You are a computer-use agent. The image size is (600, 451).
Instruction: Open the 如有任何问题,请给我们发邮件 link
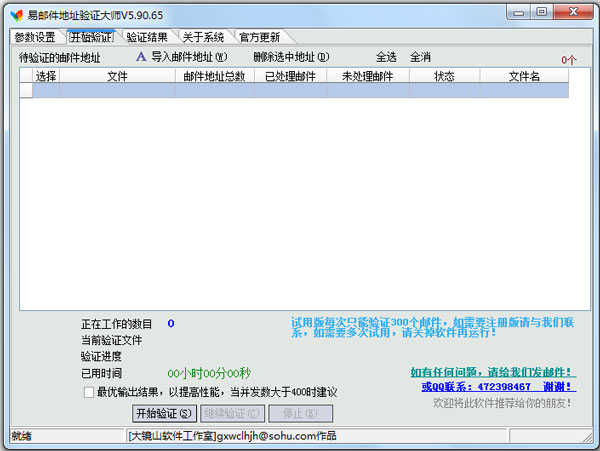point(493,372)
